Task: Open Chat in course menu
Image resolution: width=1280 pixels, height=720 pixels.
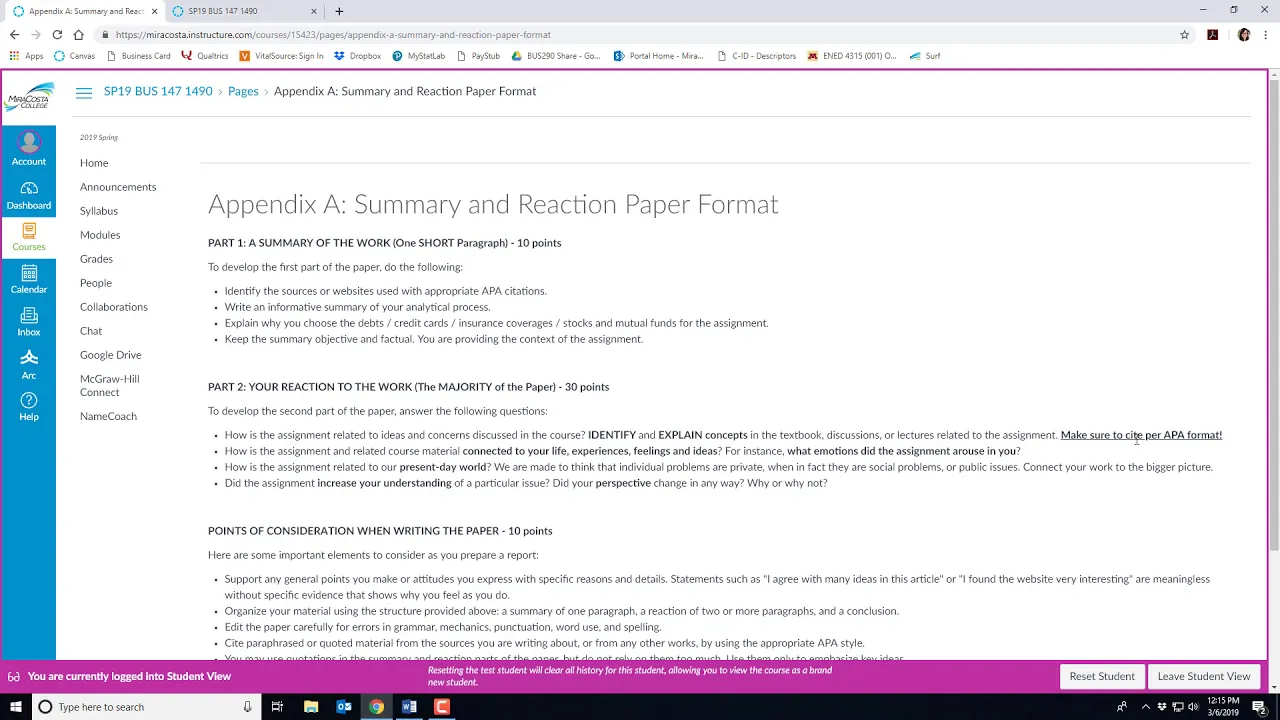Action: (91, 331)
